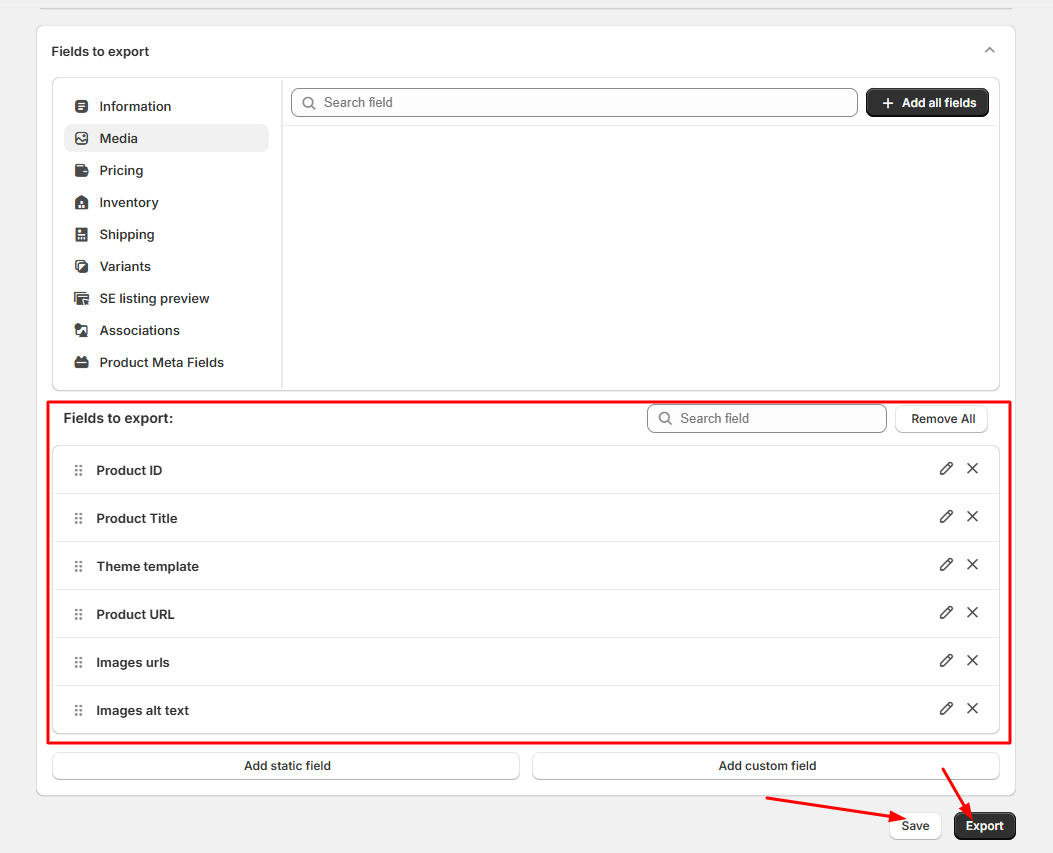The image size is (1053, 853).
Task: Click the Export button
Action: [985, 826]
